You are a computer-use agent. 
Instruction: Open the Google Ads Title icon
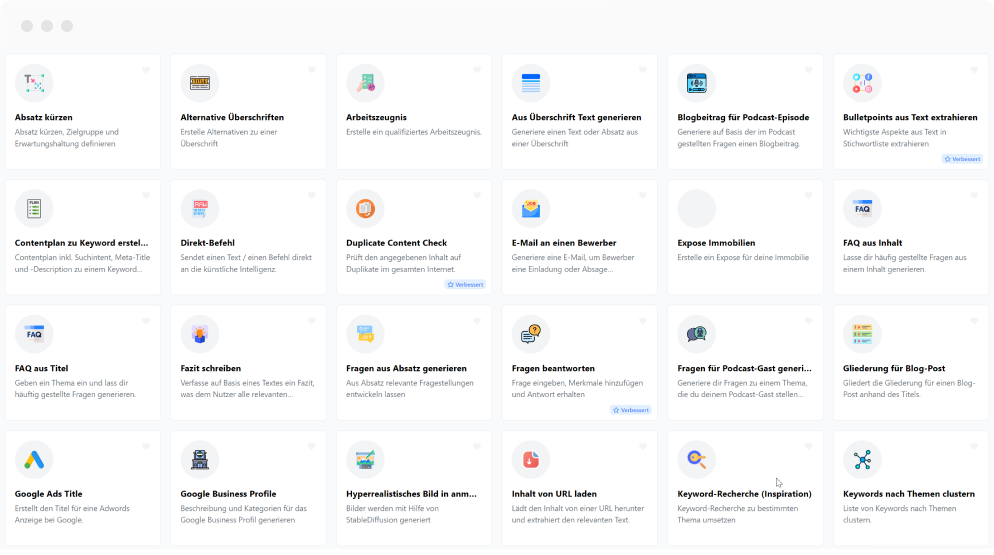pos(34,460)
